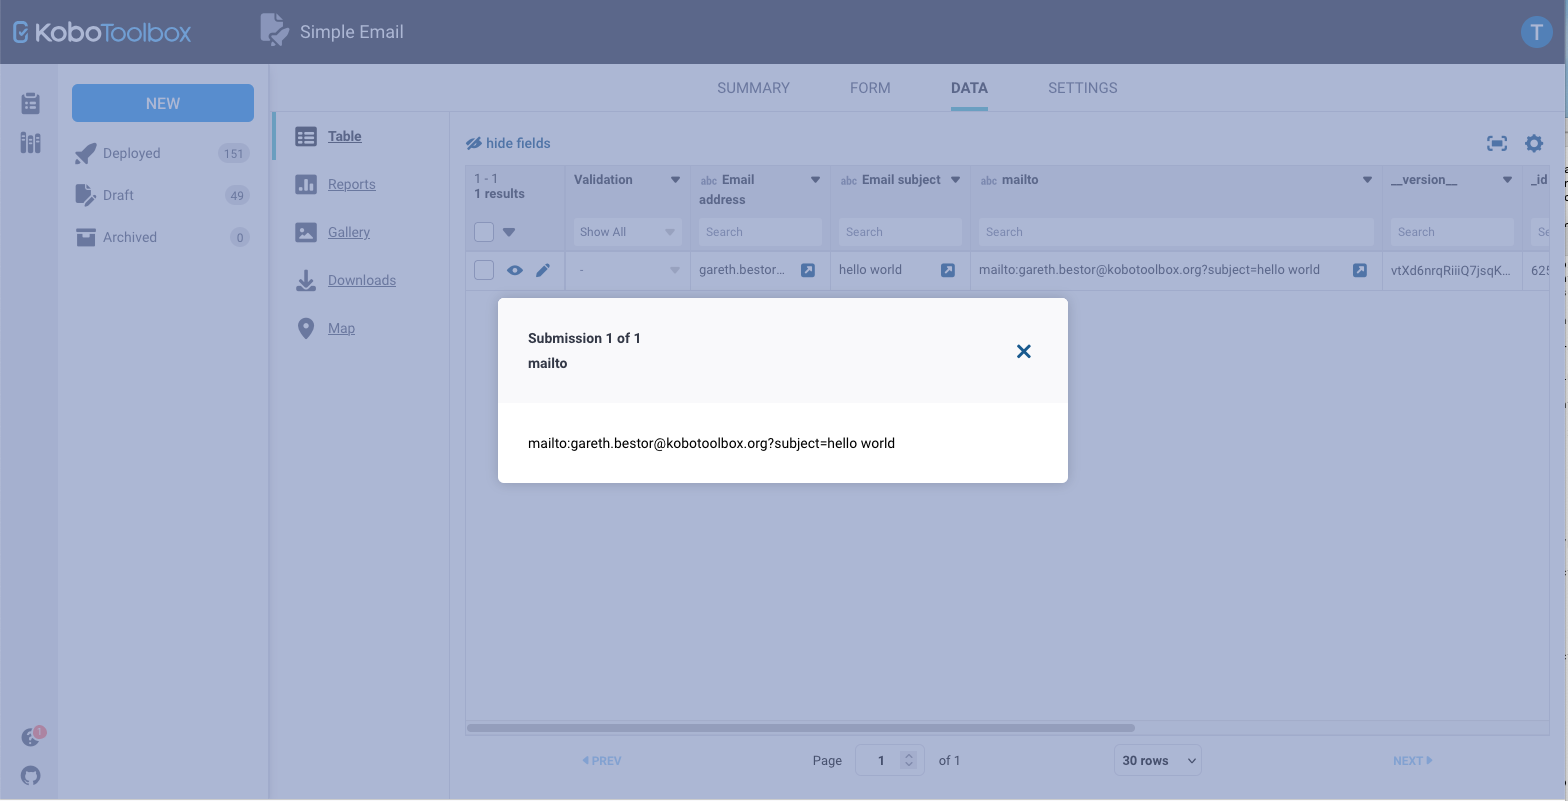Screen dimensions: 1568x801
Task: Select the first submission row checkbox
Action: (x=484, y=270)
